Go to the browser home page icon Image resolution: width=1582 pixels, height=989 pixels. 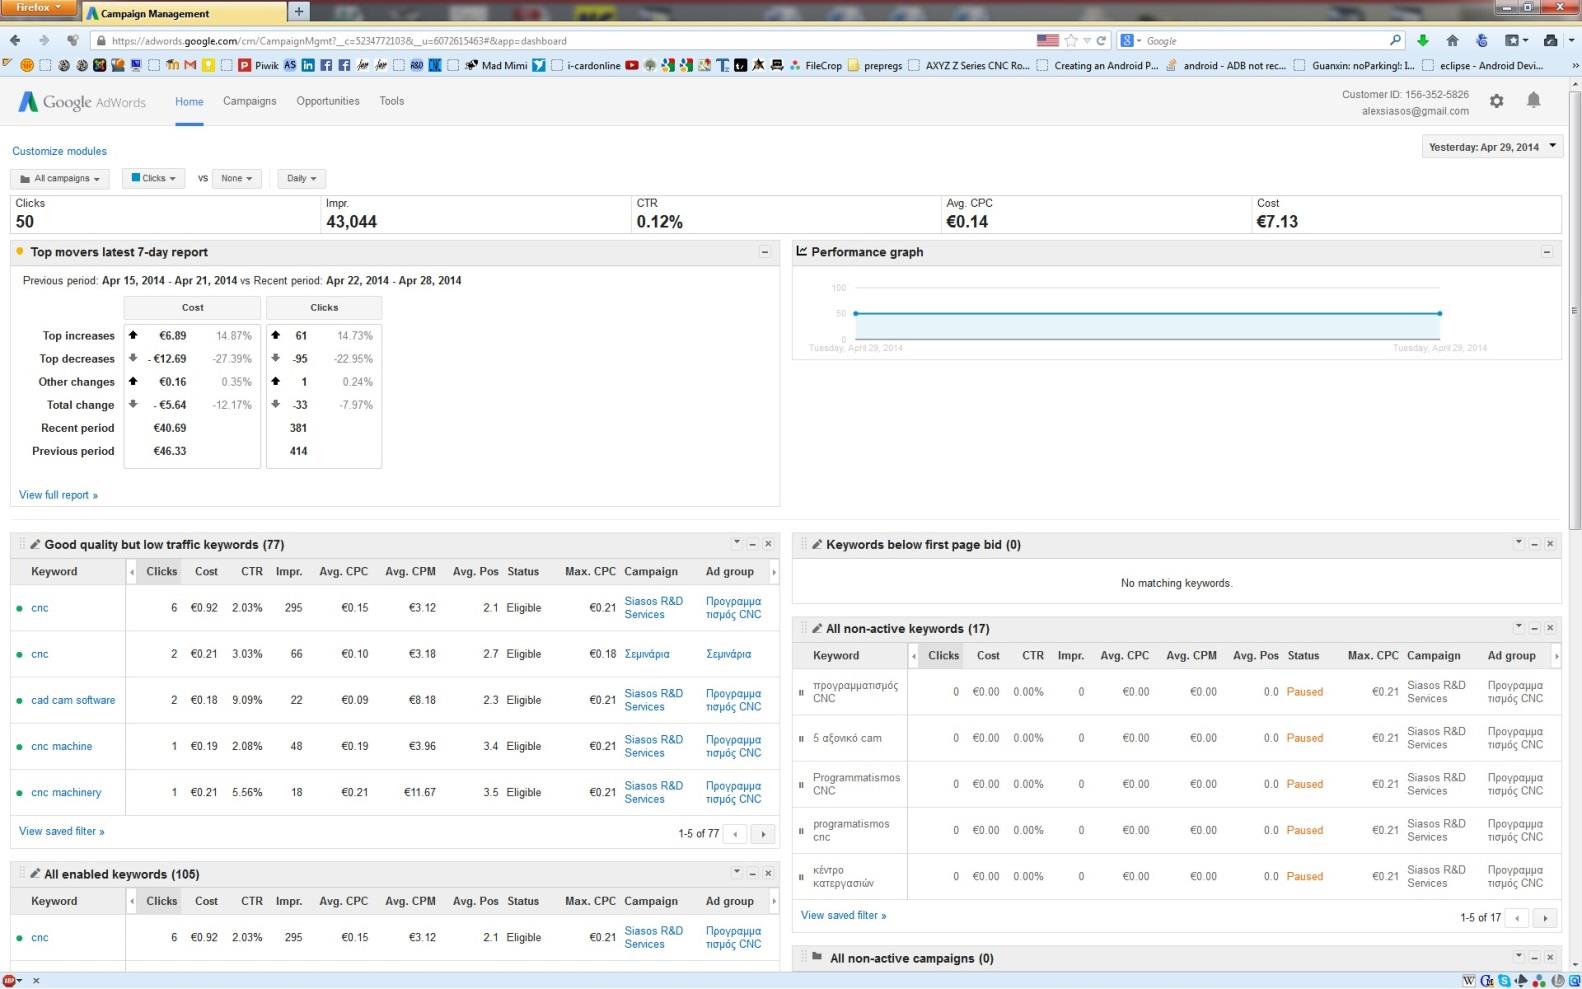pos(1452,41)
